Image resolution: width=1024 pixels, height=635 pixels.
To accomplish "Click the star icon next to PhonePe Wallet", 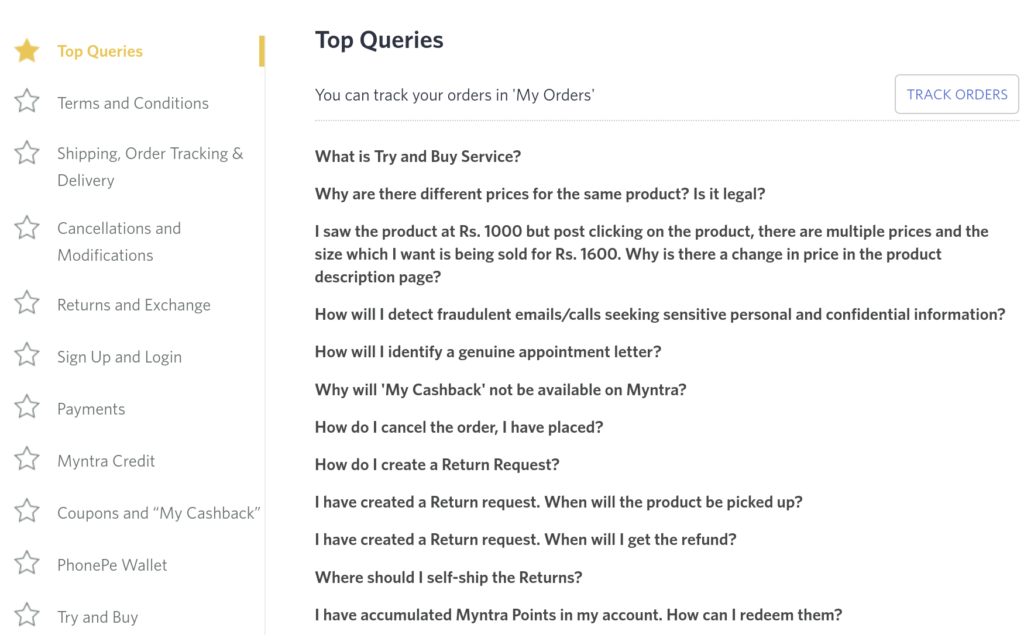I will click(x=27, y=564).
